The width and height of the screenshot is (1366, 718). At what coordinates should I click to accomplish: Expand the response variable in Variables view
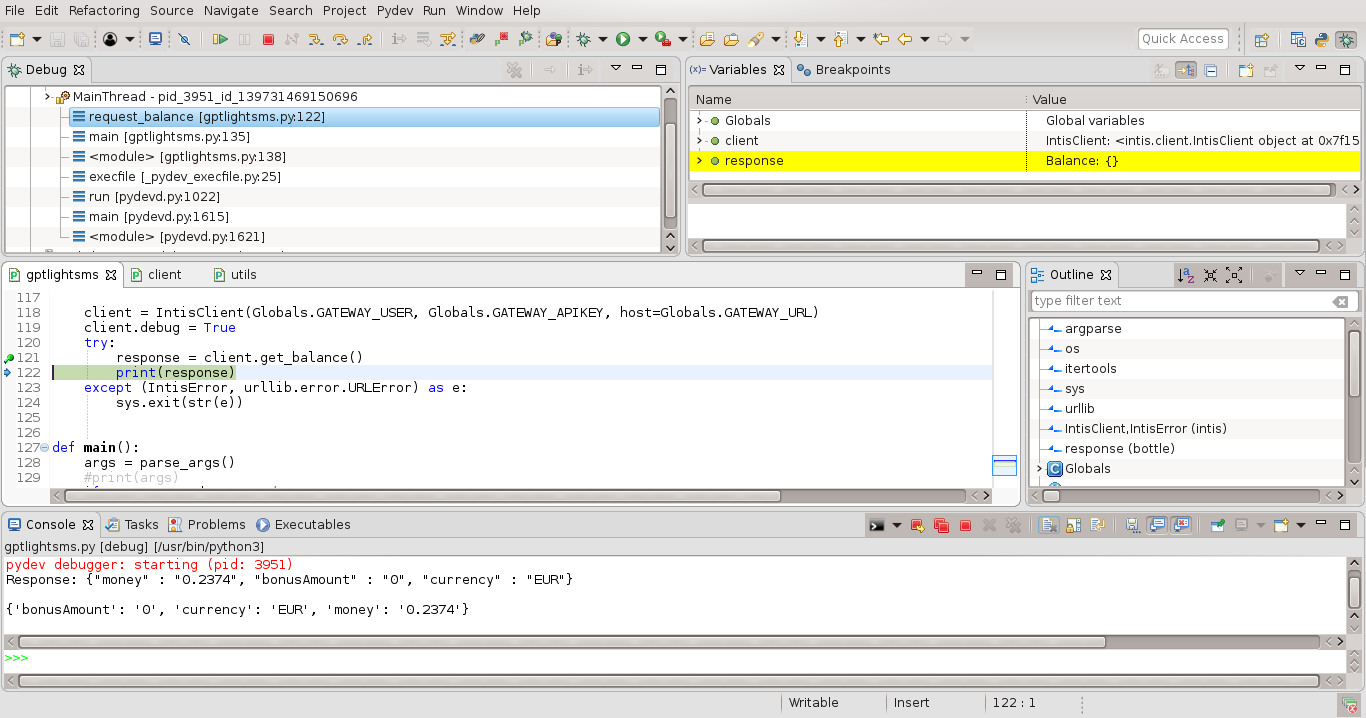click(700, 160)
